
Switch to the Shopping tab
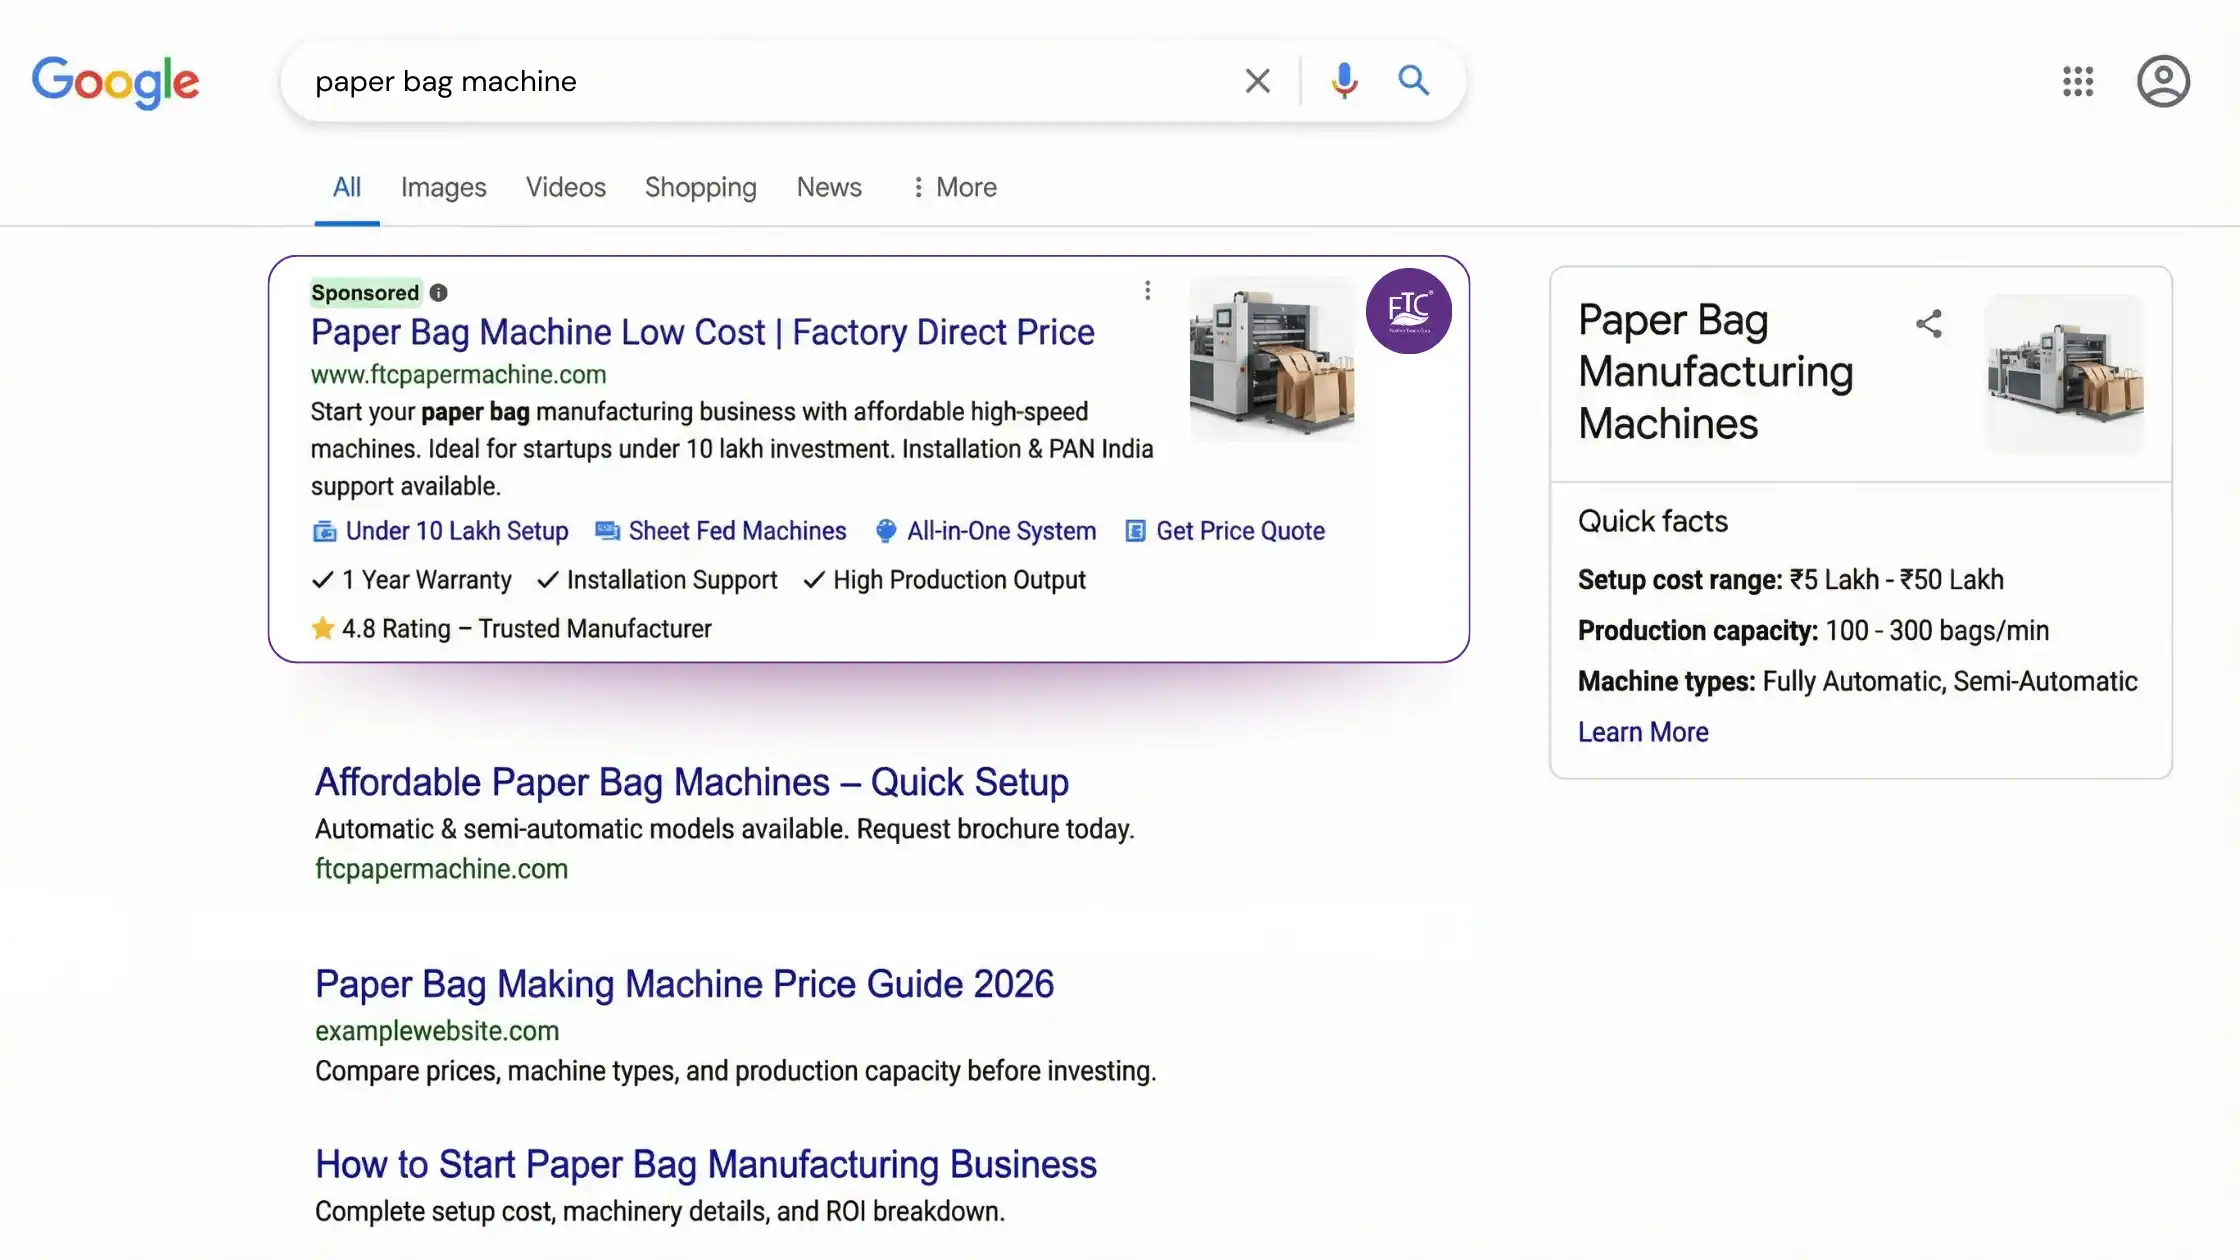pyautogui.click(x=700, y=187)
